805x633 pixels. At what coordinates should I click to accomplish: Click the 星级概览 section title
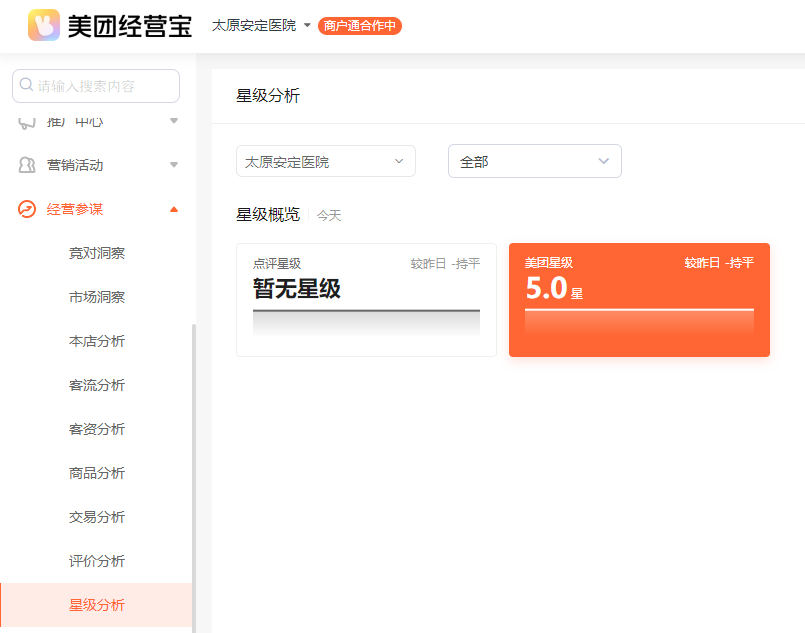click(268, 215)
